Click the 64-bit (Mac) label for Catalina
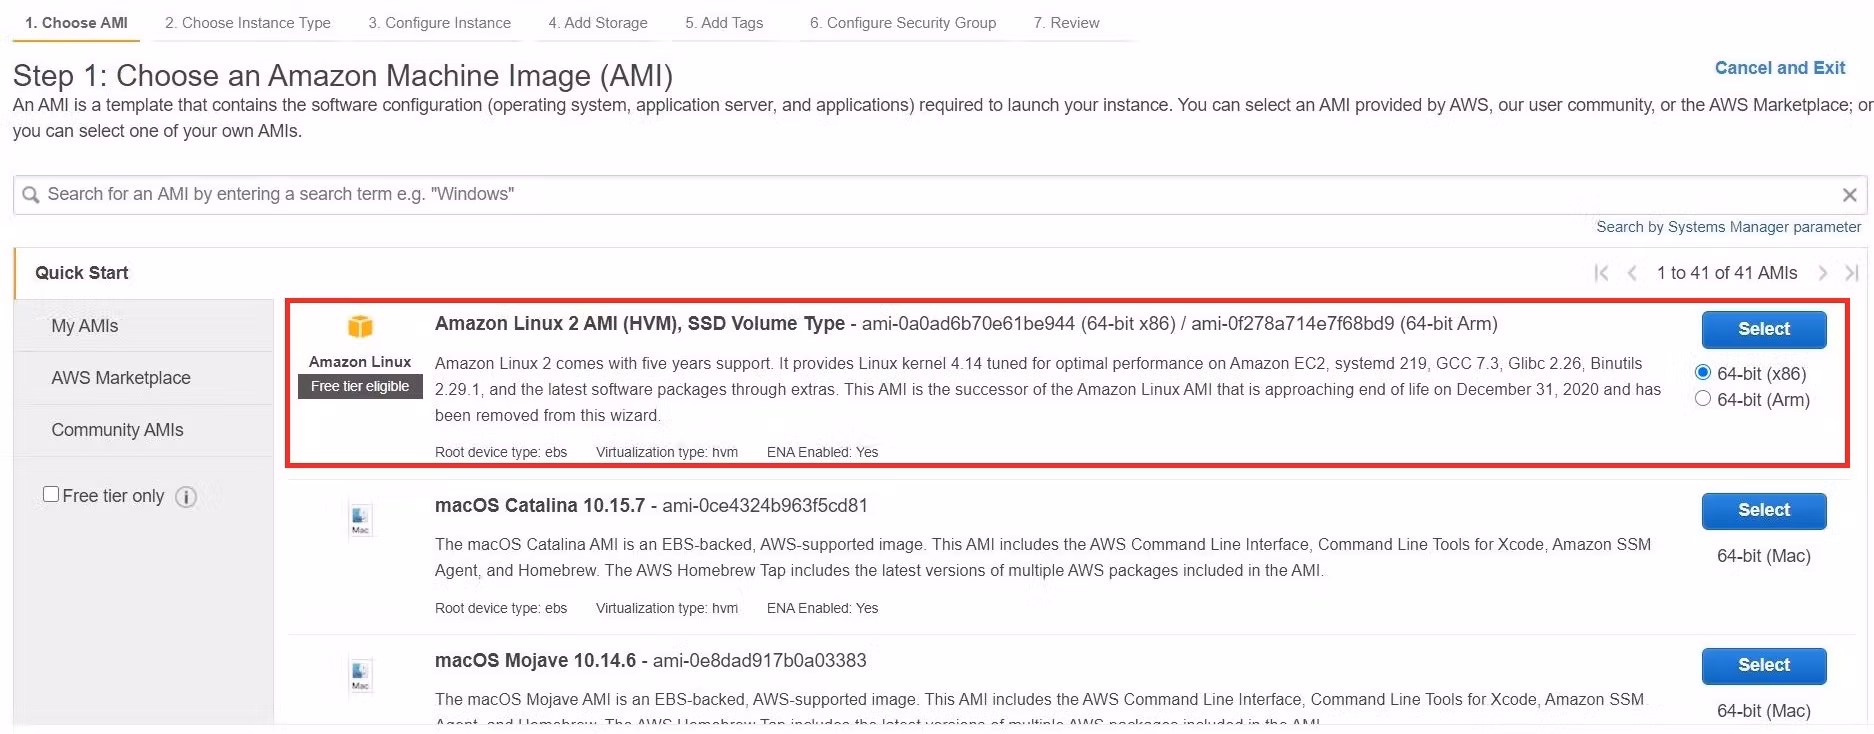This screenshot has width=1874, height=734. [1764, 556]
